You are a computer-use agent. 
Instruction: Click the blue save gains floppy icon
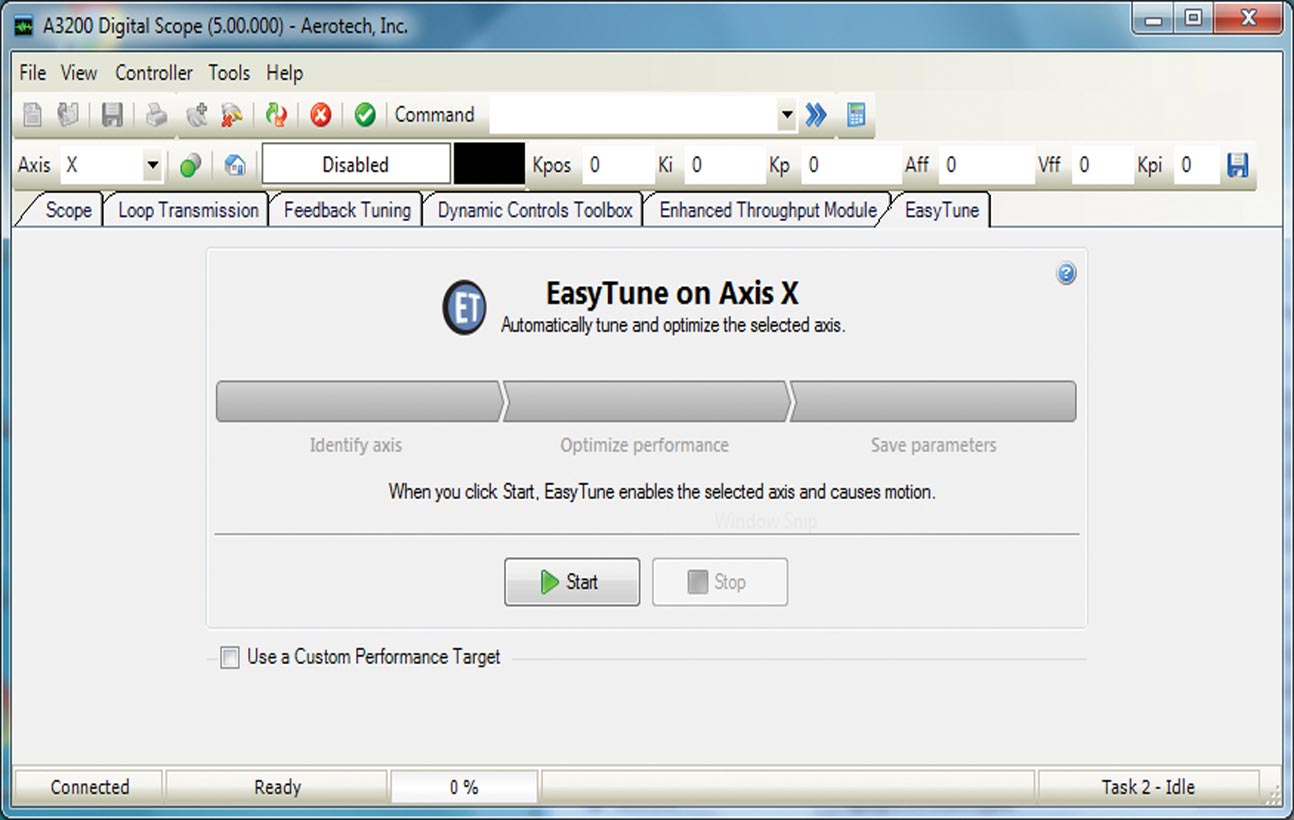[1238, 165]
